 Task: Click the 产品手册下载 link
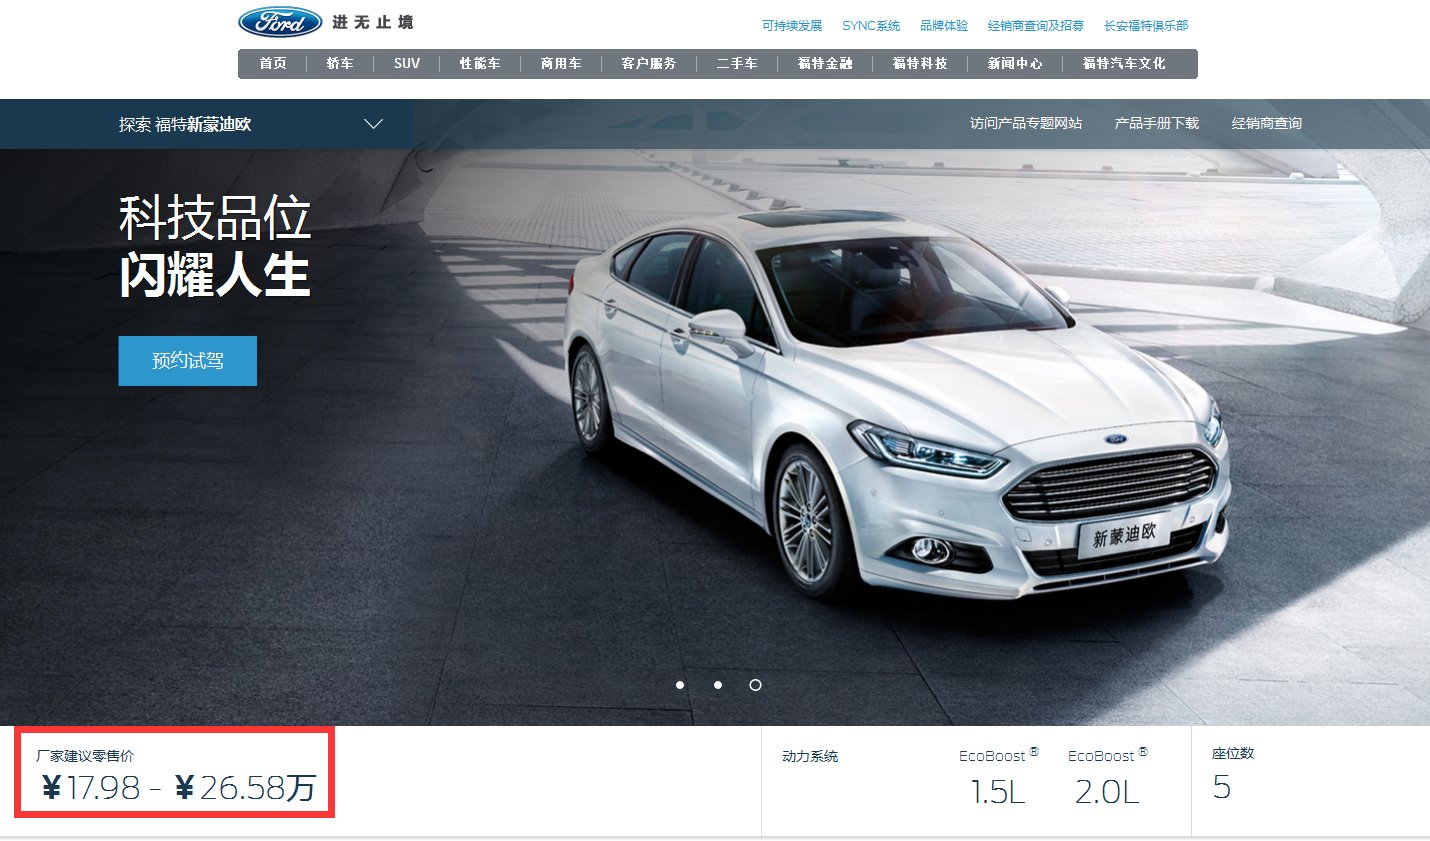(1156, 124)
